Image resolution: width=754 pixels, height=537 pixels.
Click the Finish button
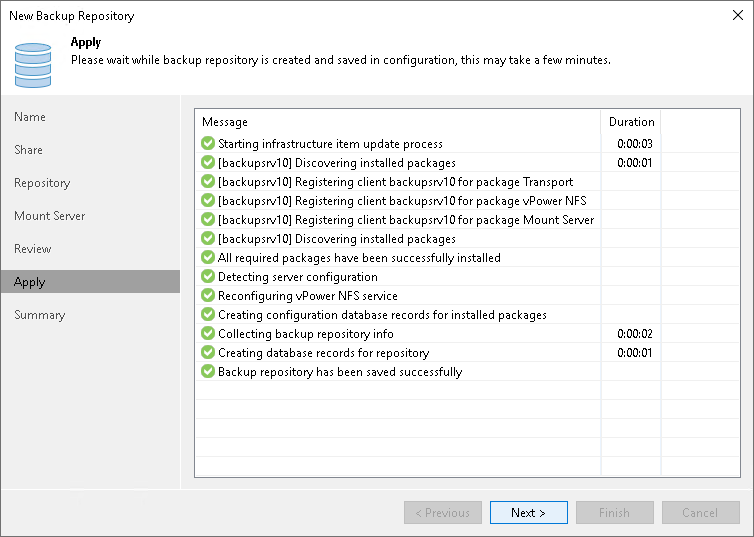615,512
